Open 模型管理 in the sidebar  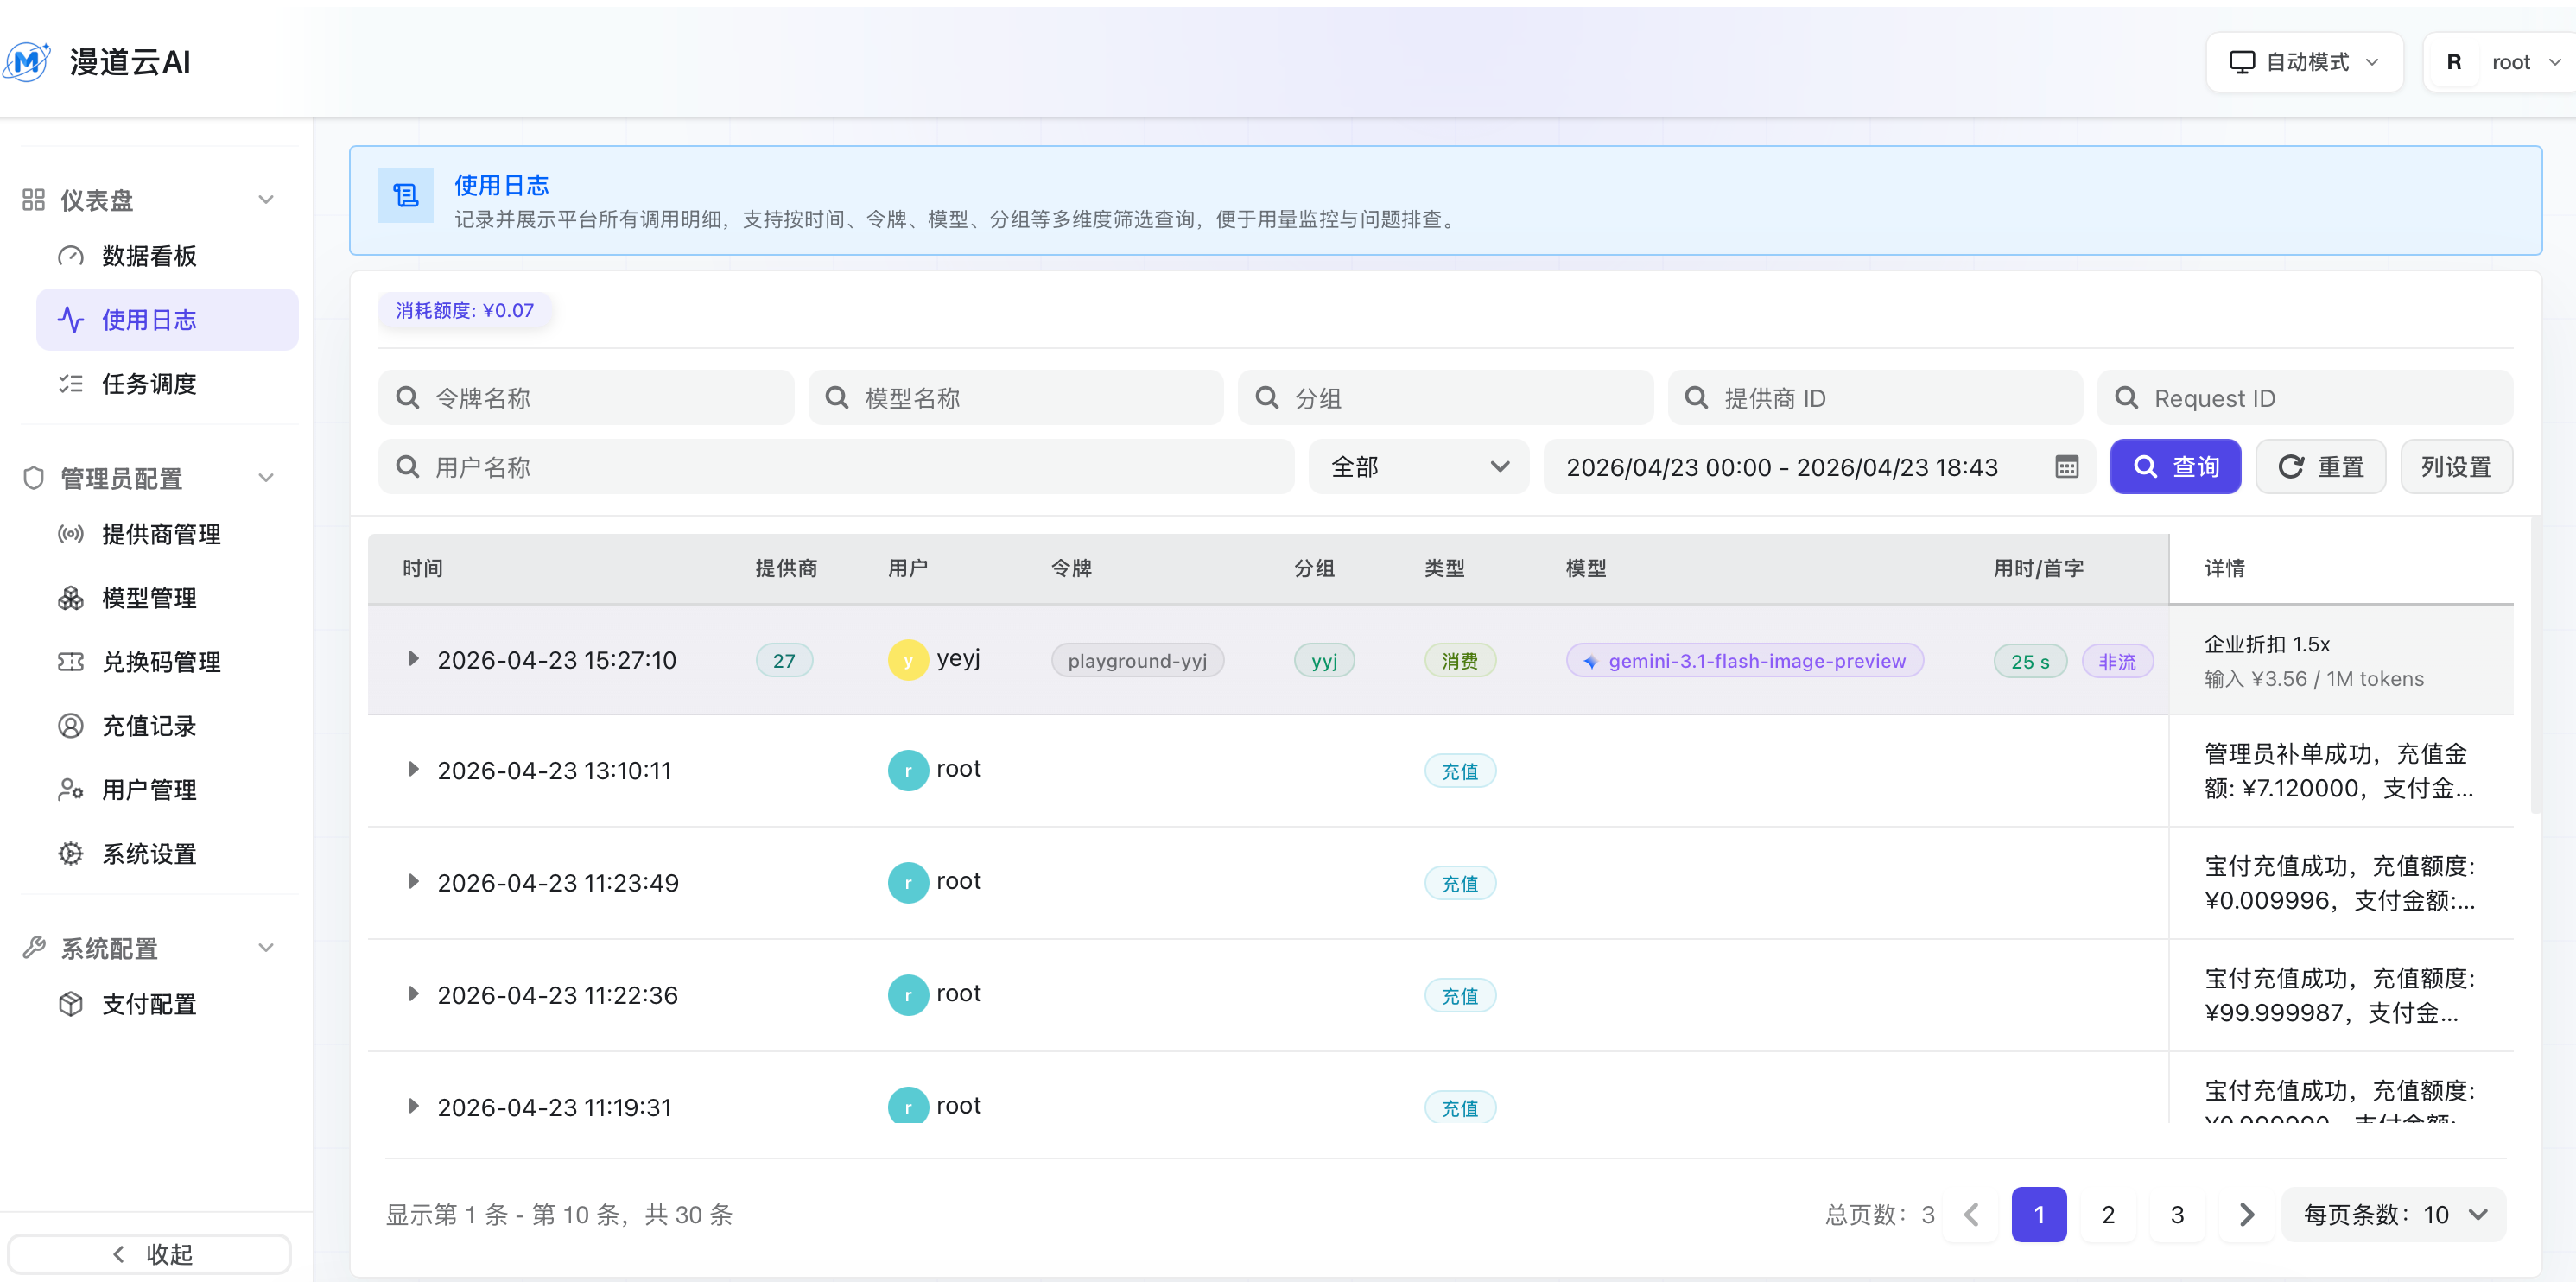click(x=167, y=598)
